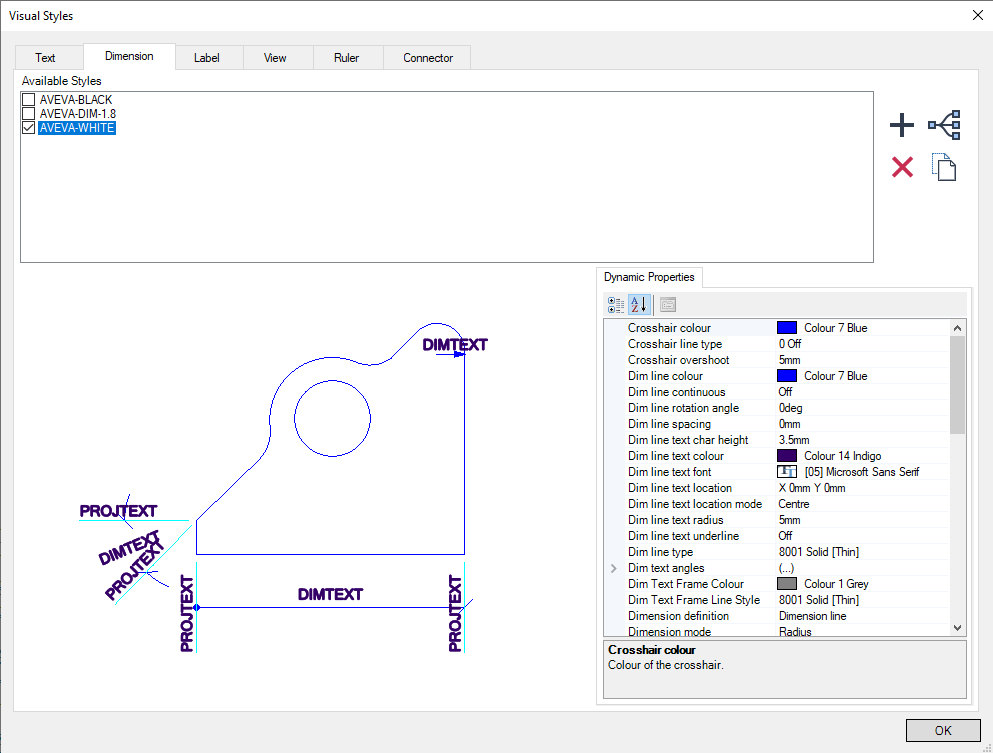Image resolution: width=993 pixels, height=753 pixels.
Task: Switch to the Label tab
Action: coord(206,58)
